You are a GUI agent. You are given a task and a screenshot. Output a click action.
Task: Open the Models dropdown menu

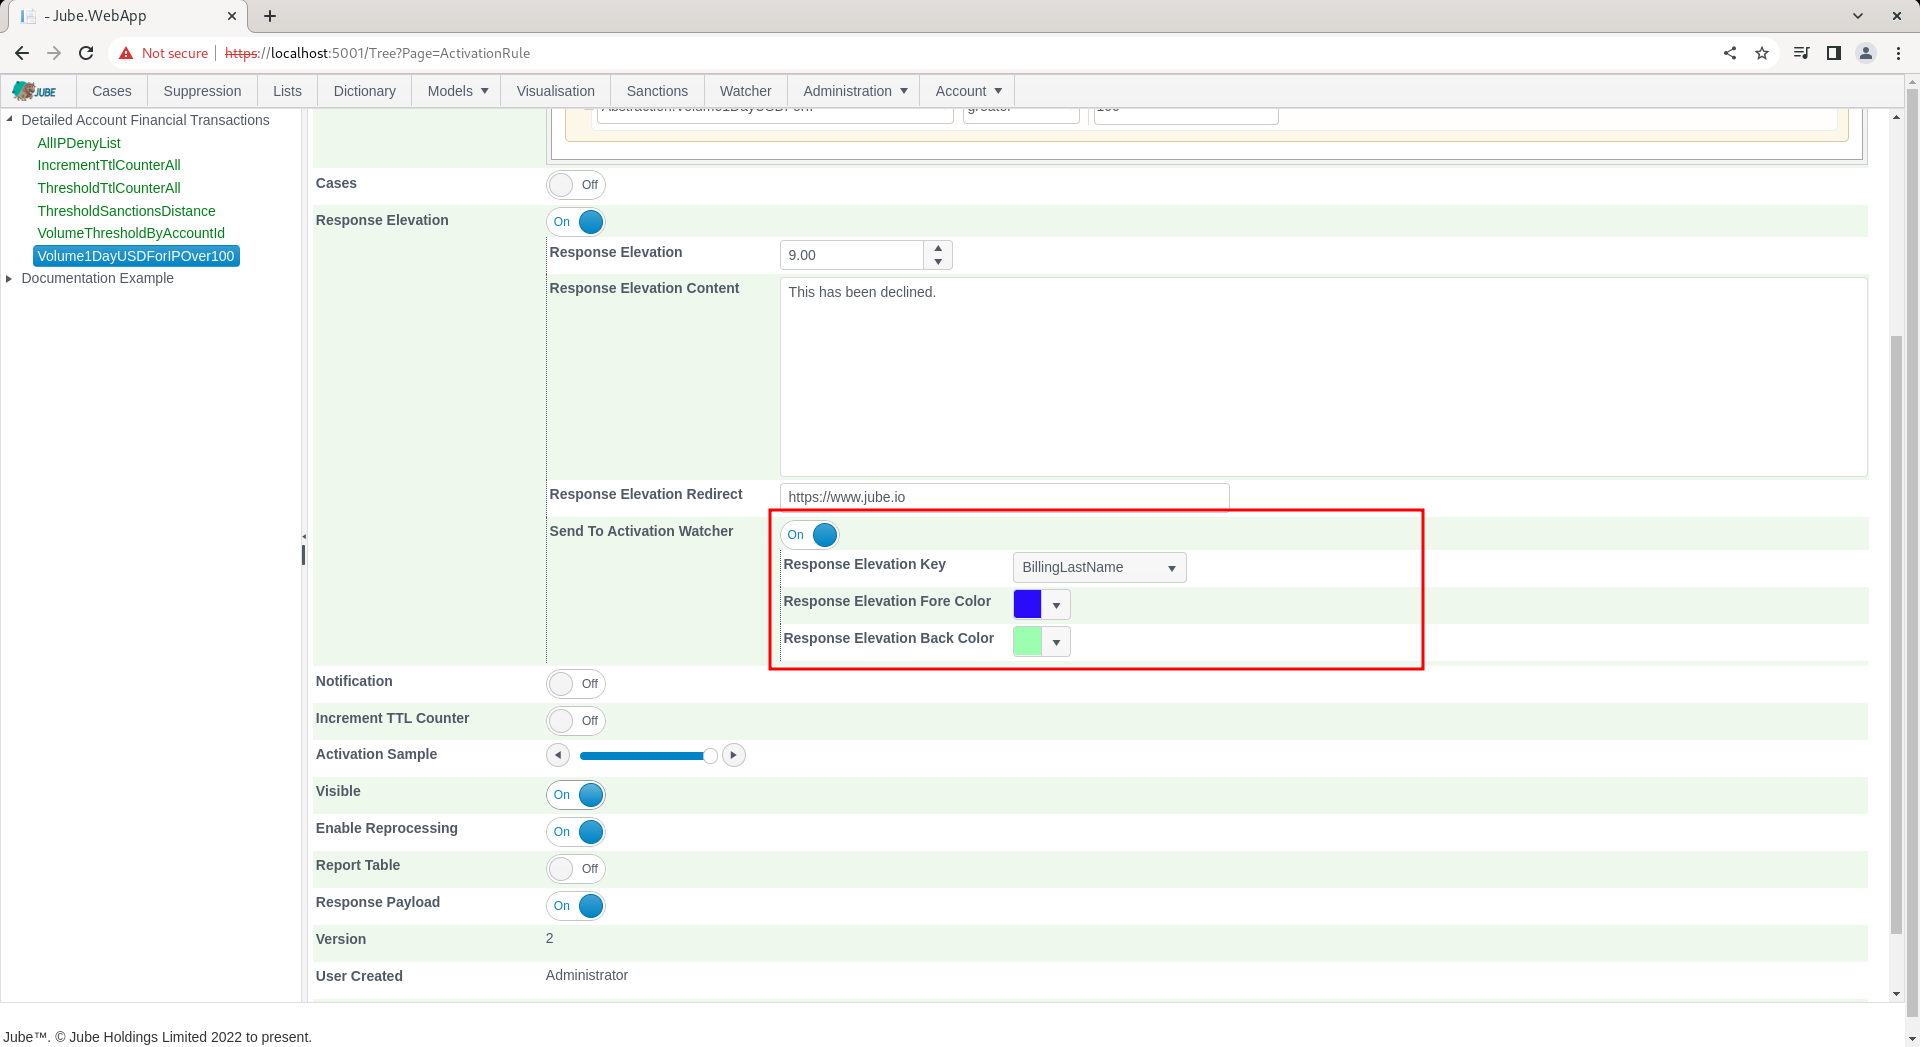tap(457, 91)
